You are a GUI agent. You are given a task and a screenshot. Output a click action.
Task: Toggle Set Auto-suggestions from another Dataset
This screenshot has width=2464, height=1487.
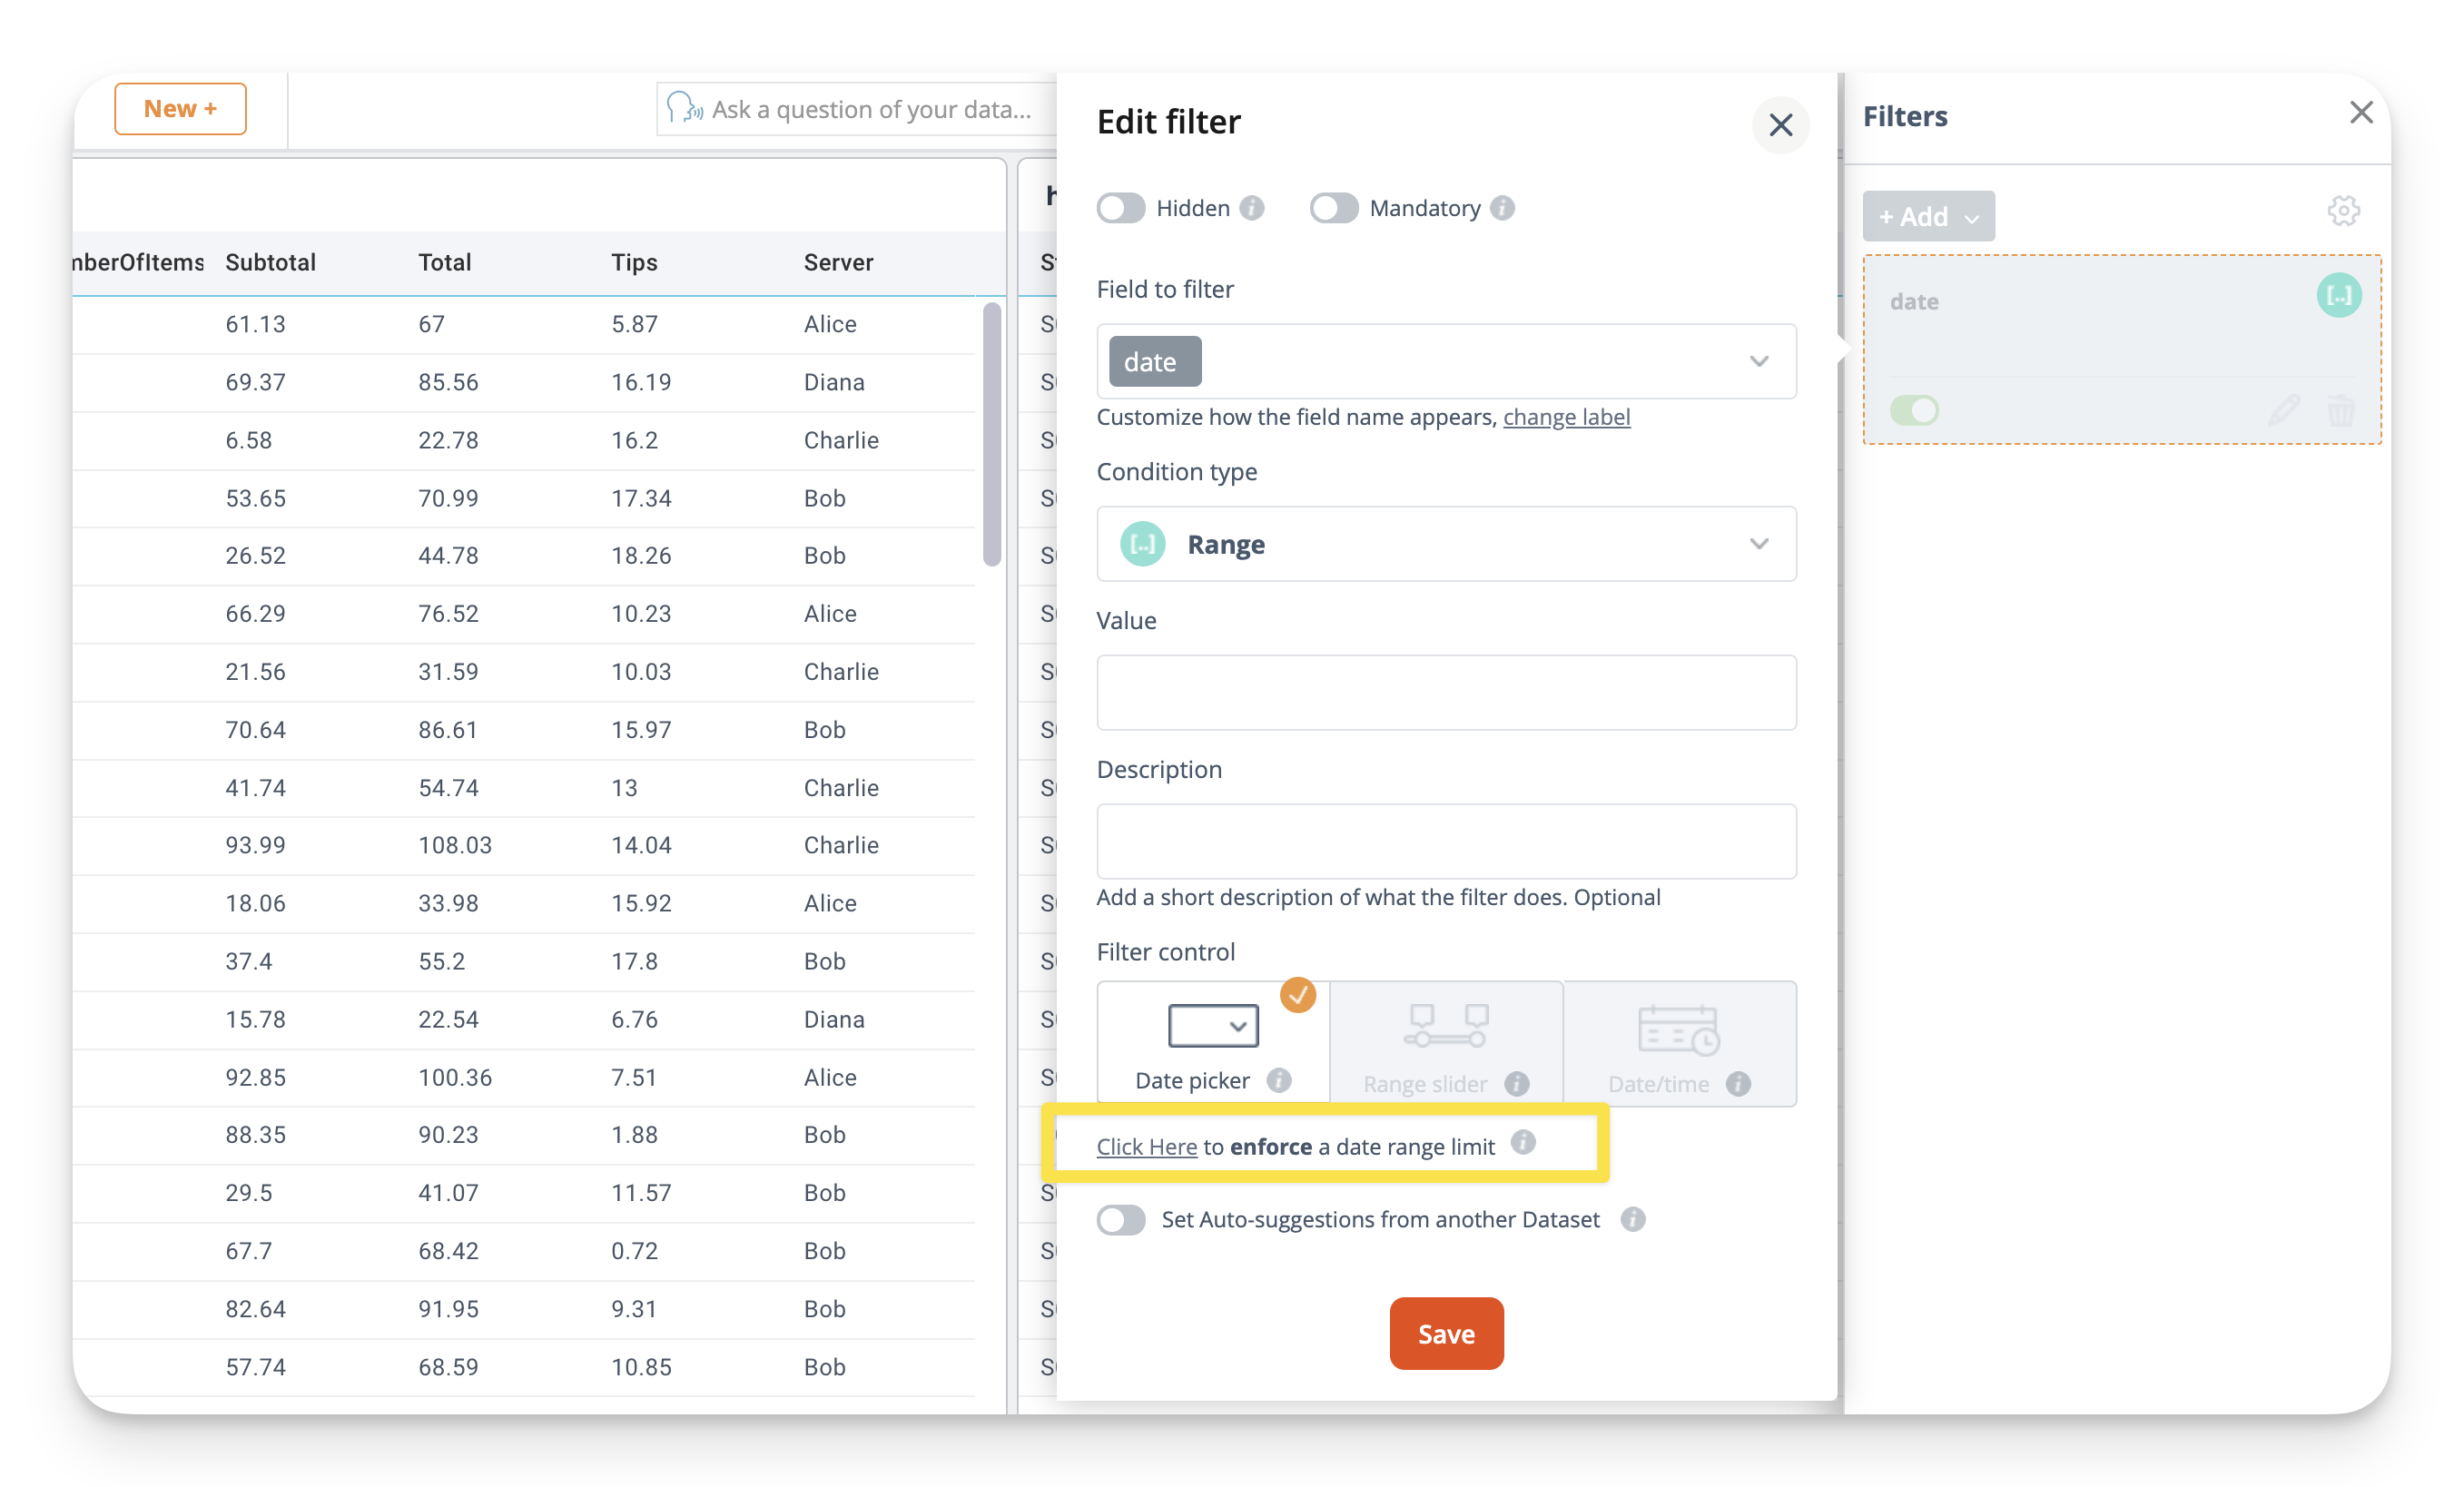[1120, 1219]
